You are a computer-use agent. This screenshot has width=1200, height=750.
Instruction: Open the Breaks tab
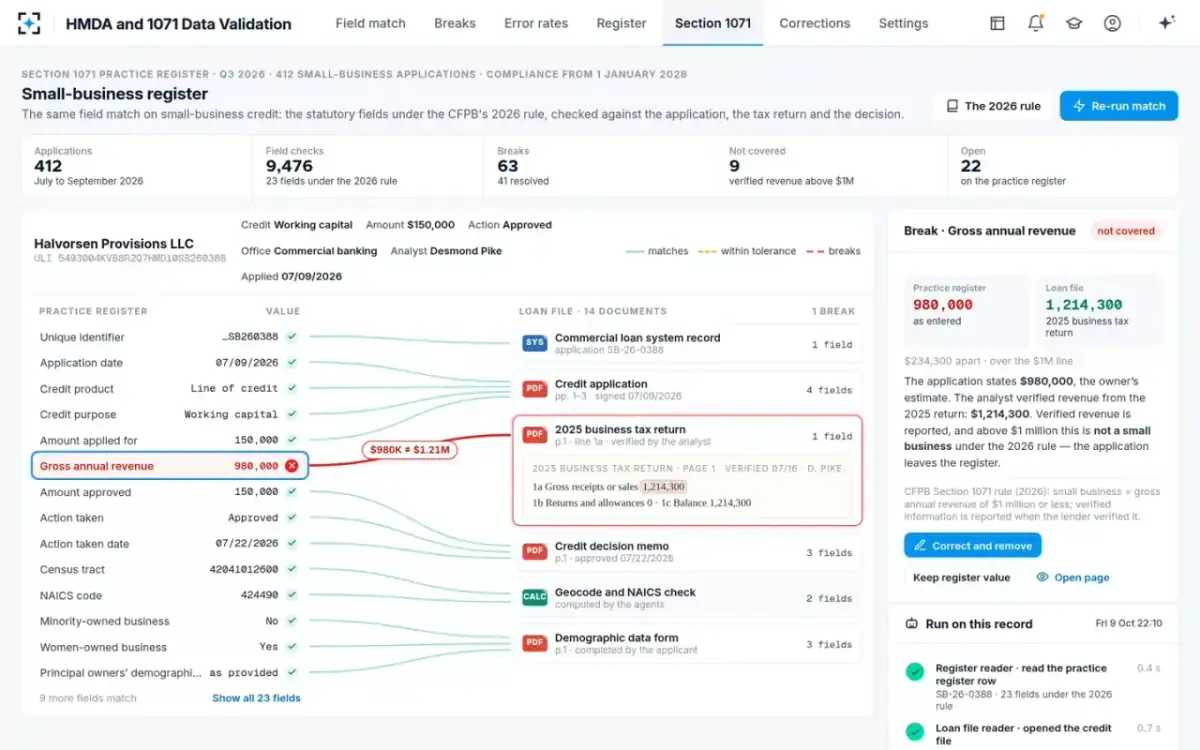[455, 23]
